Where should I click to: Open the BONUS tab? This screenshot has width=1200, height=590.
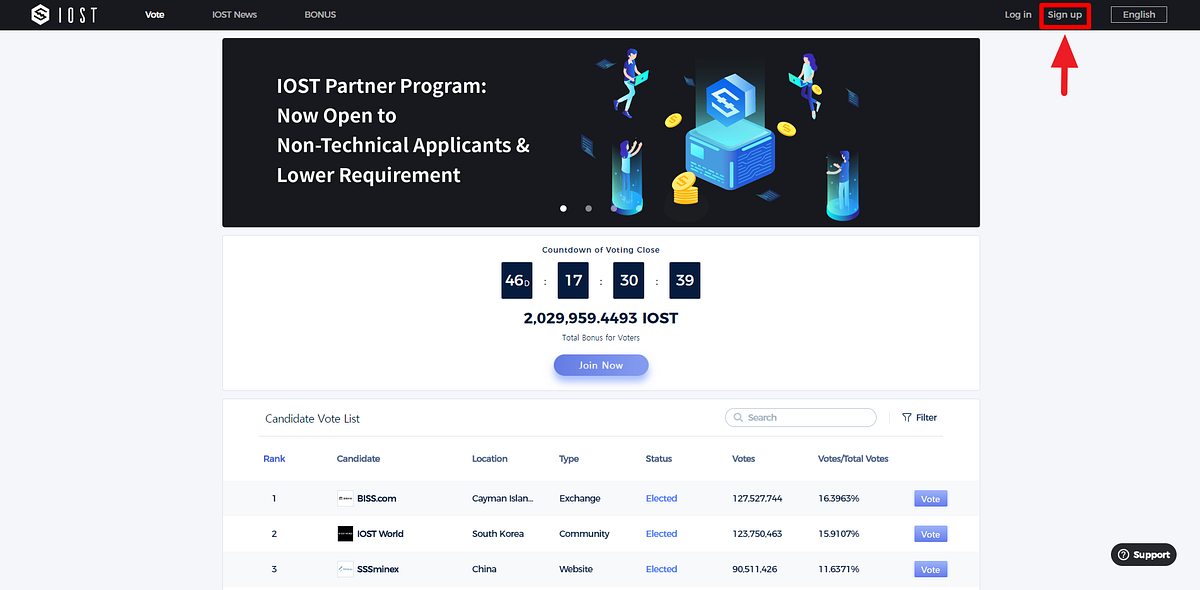pos(320,15)
